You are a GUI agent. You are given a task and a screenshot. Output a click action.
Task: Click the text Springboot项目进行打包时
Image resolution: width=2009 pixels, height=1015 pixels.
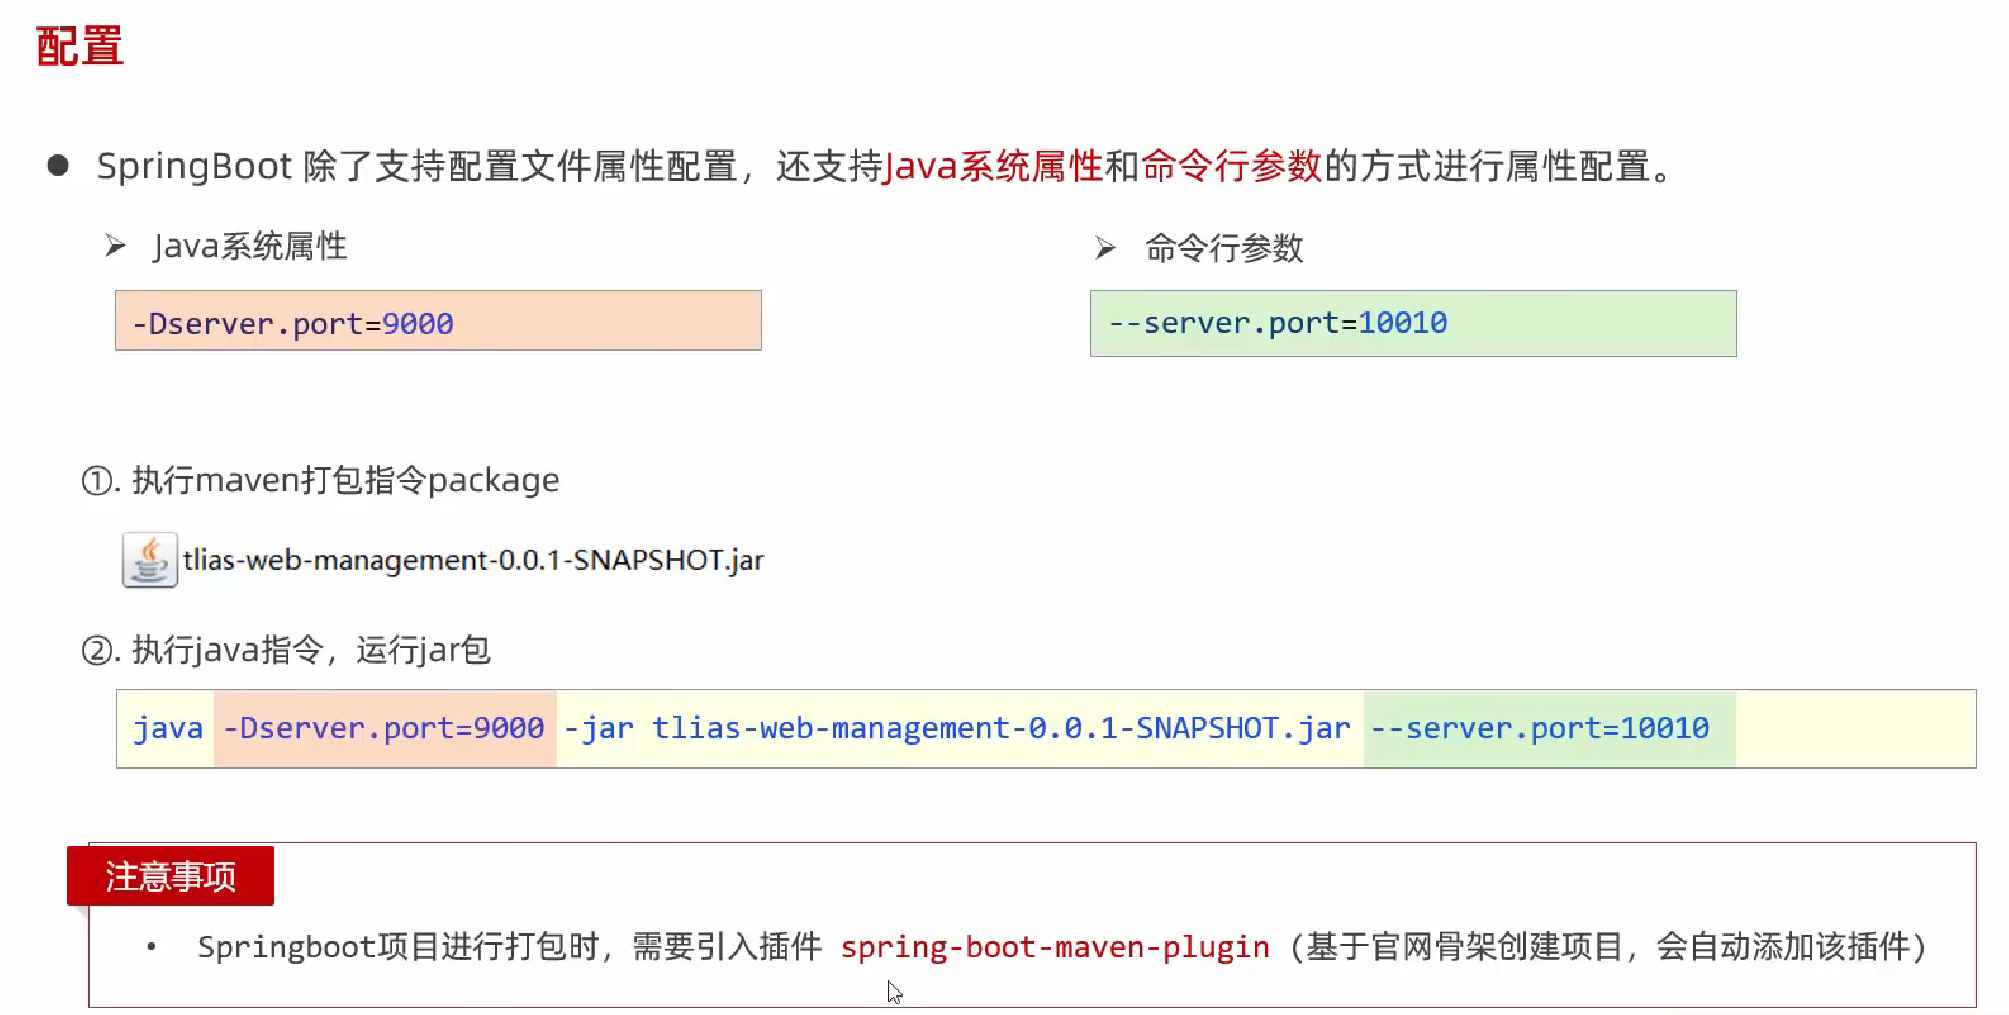point(398,946)
